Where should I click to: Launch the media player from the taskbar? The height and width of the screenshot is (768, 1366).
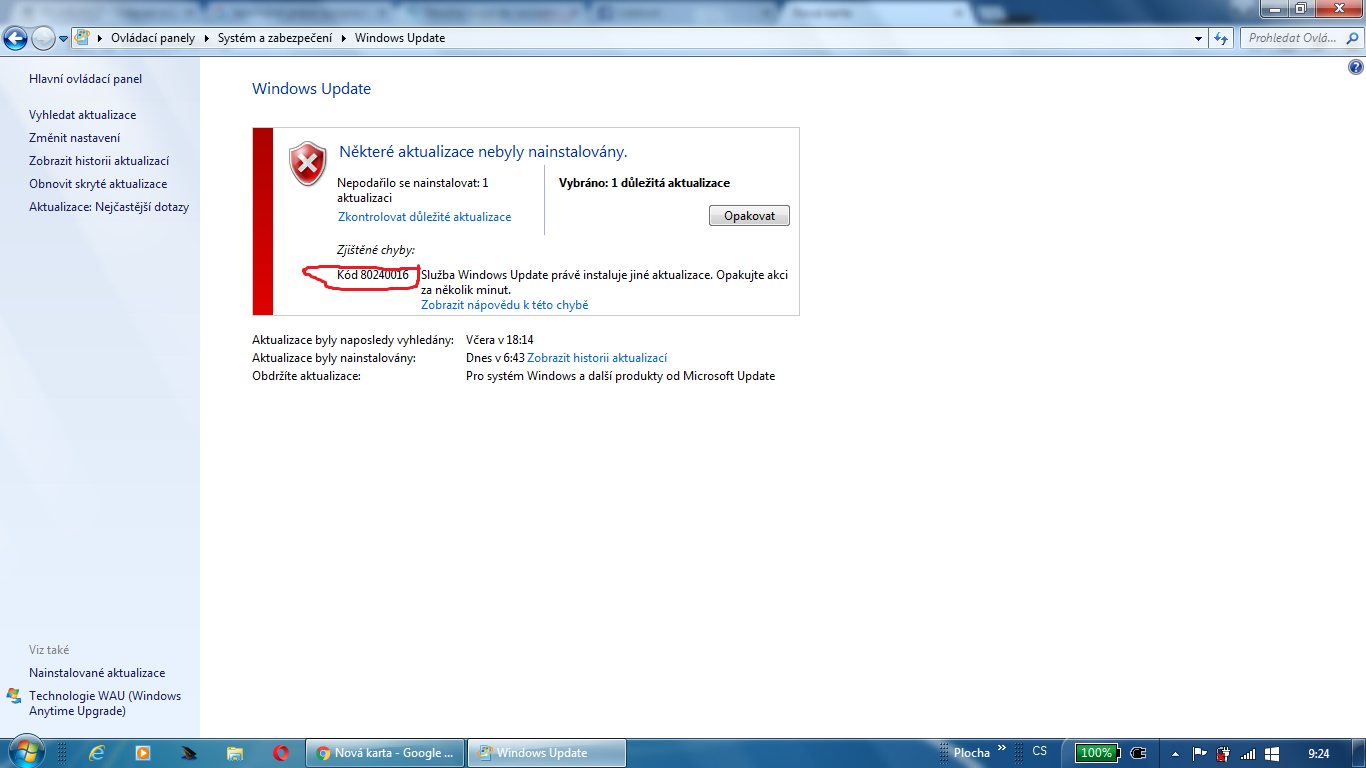pyautogui.click(x=143, y=753)
